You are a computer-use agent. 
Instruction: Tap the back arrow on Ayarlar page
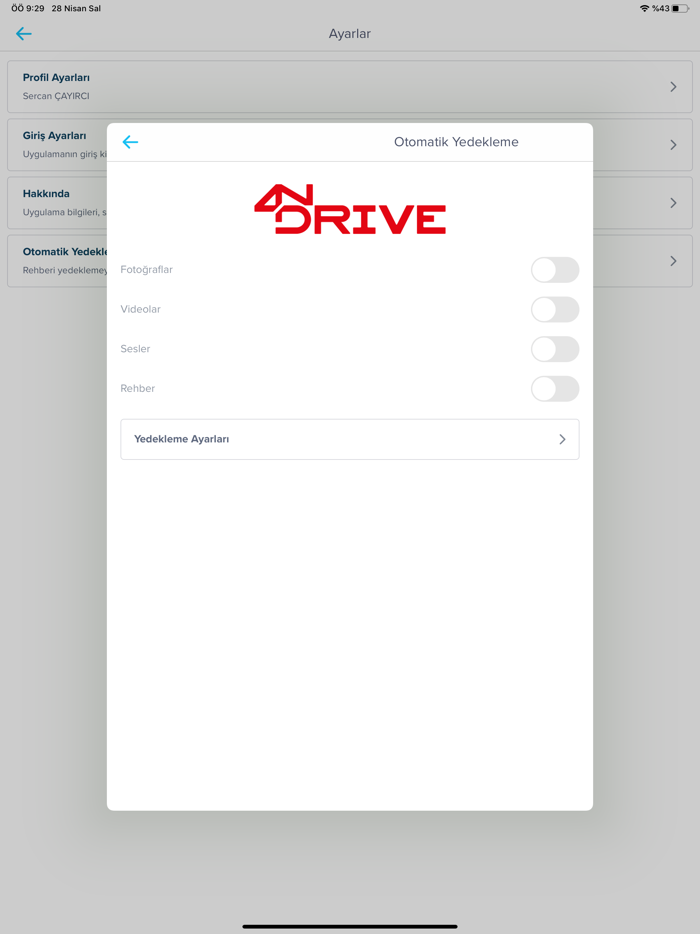click(23, 34)
